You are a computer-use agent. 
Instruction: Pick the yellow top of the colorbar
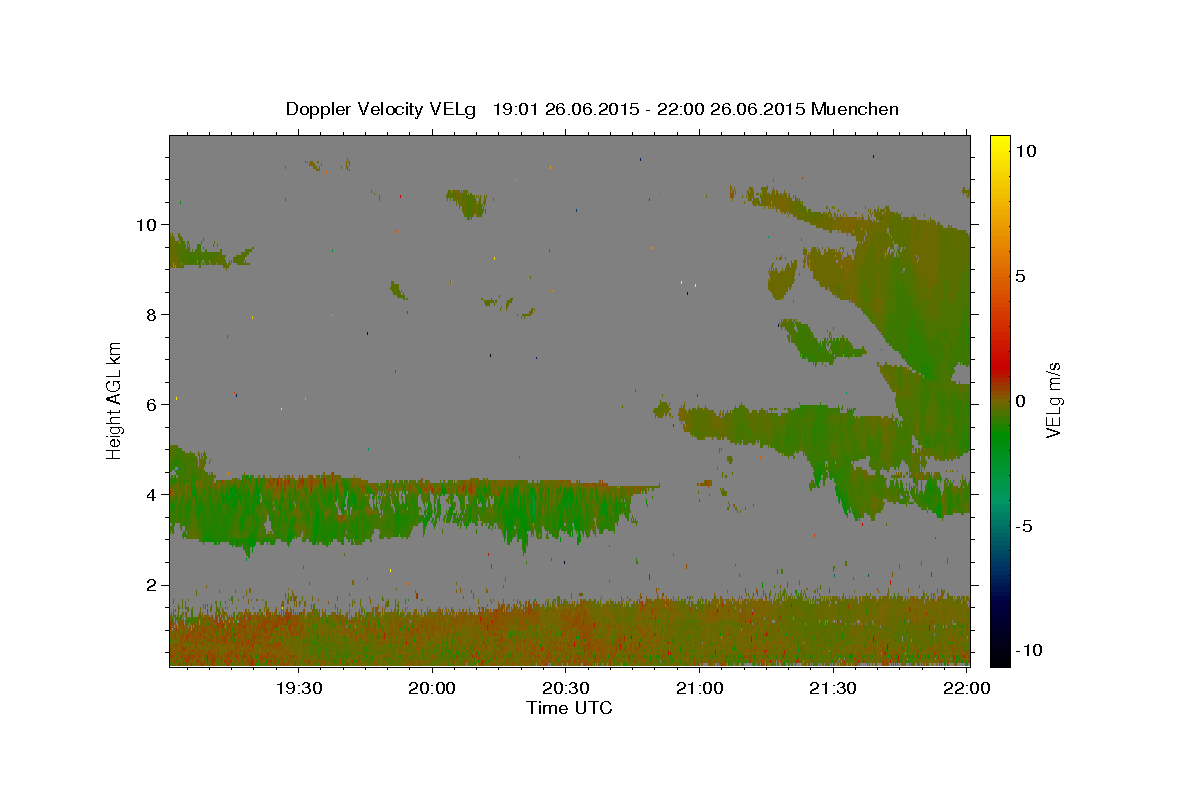[x=1000, y=145]
